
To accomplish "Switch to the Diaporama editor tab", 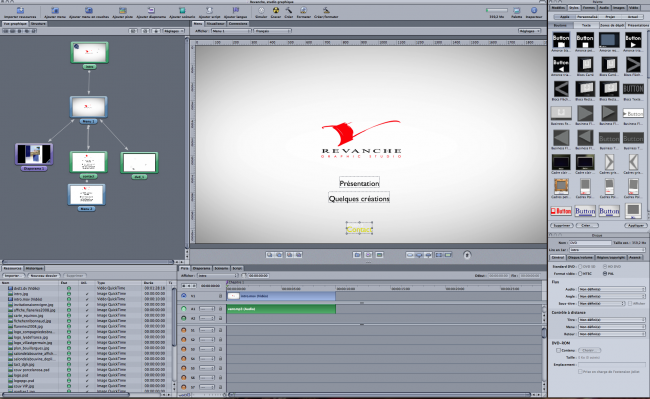I will coord(201,268).
